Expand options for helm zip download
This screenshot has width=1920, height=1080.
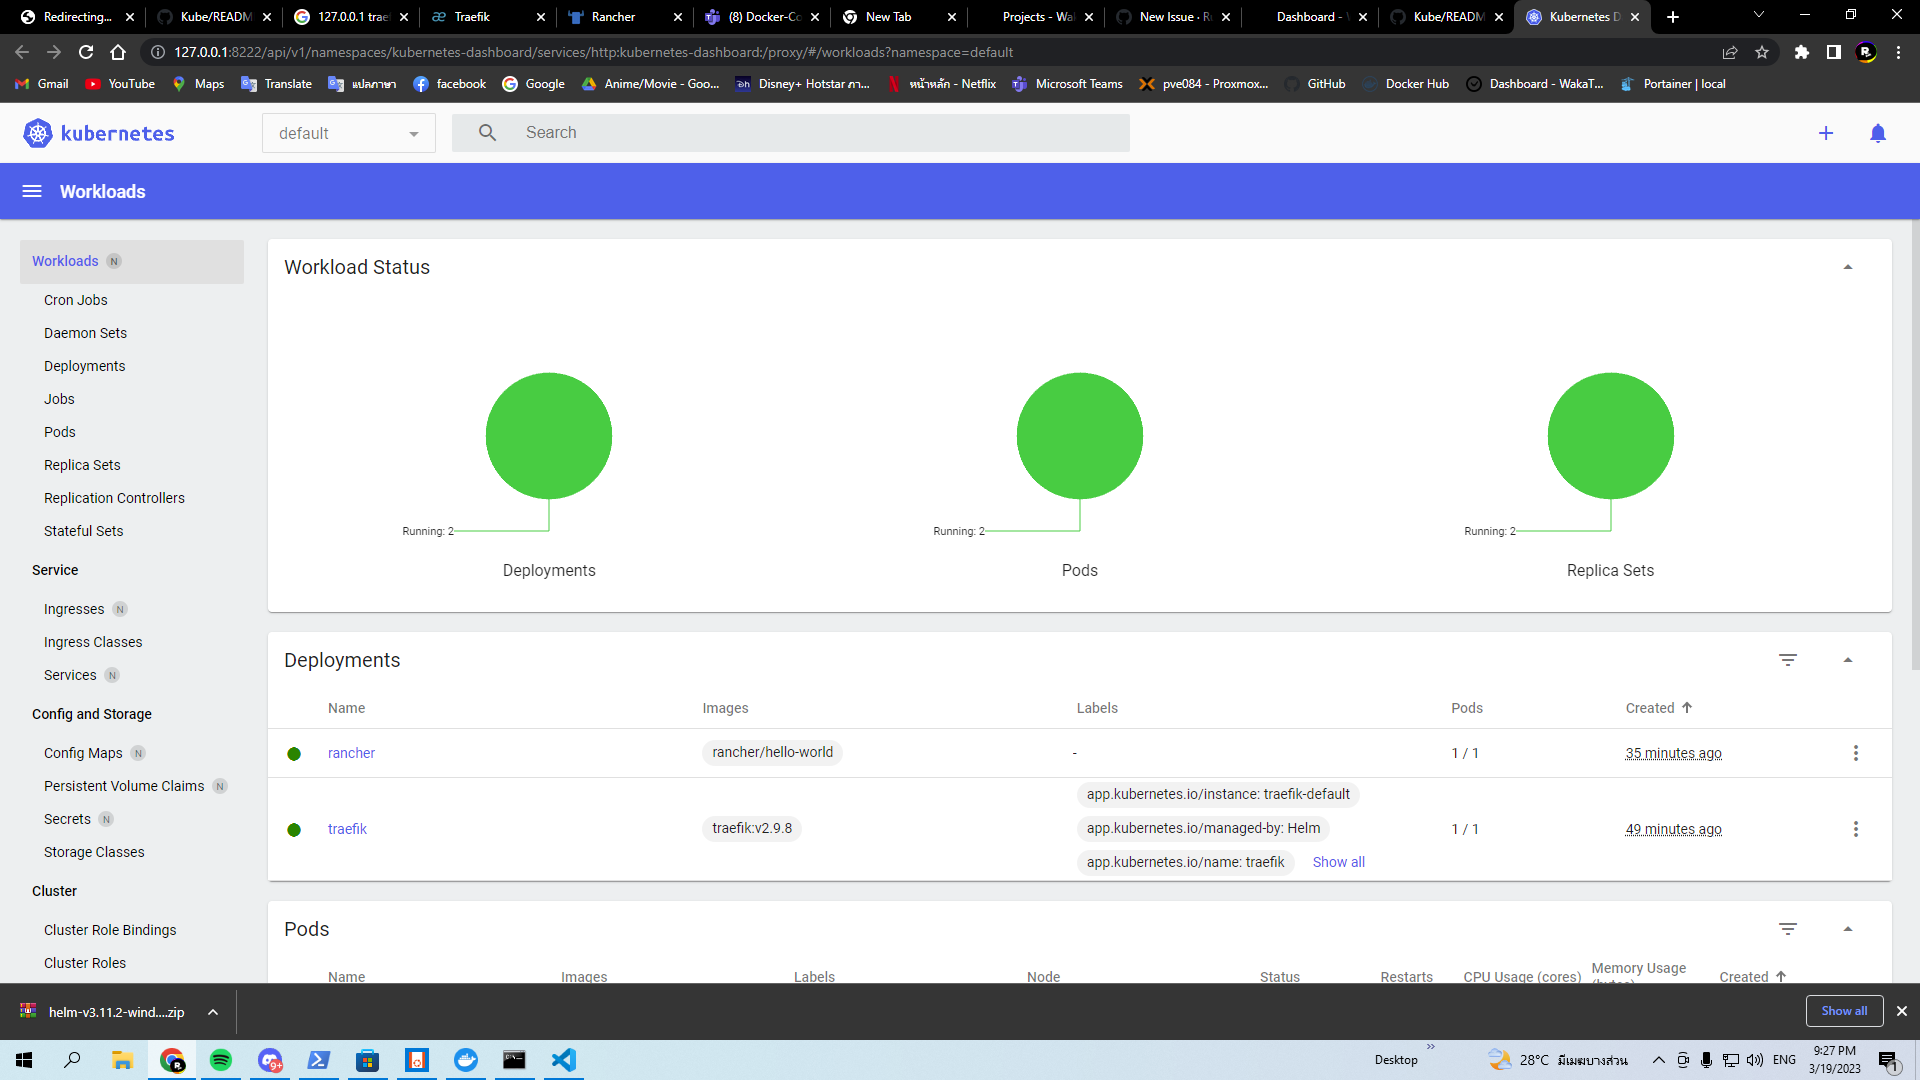[x=213, y=1012]
